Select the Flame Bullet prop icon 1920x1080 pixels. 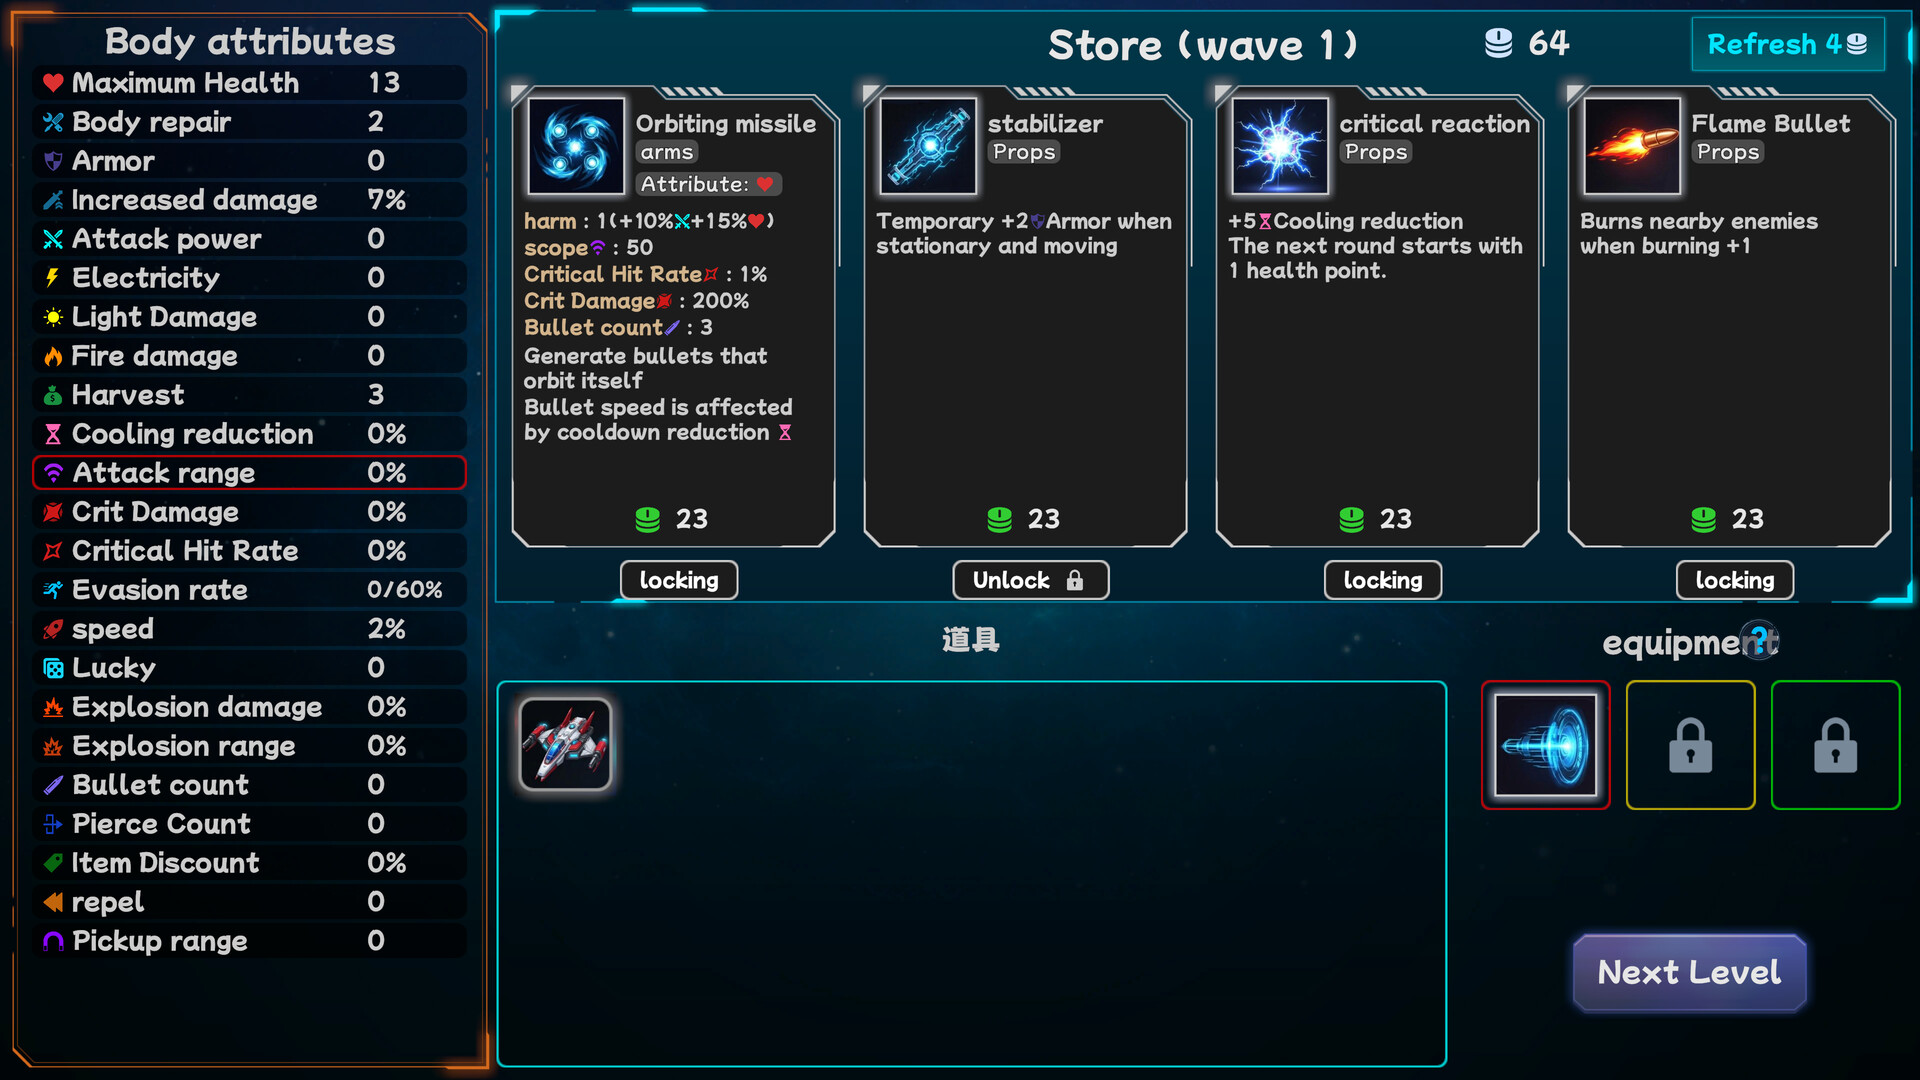coord(1632,146)
